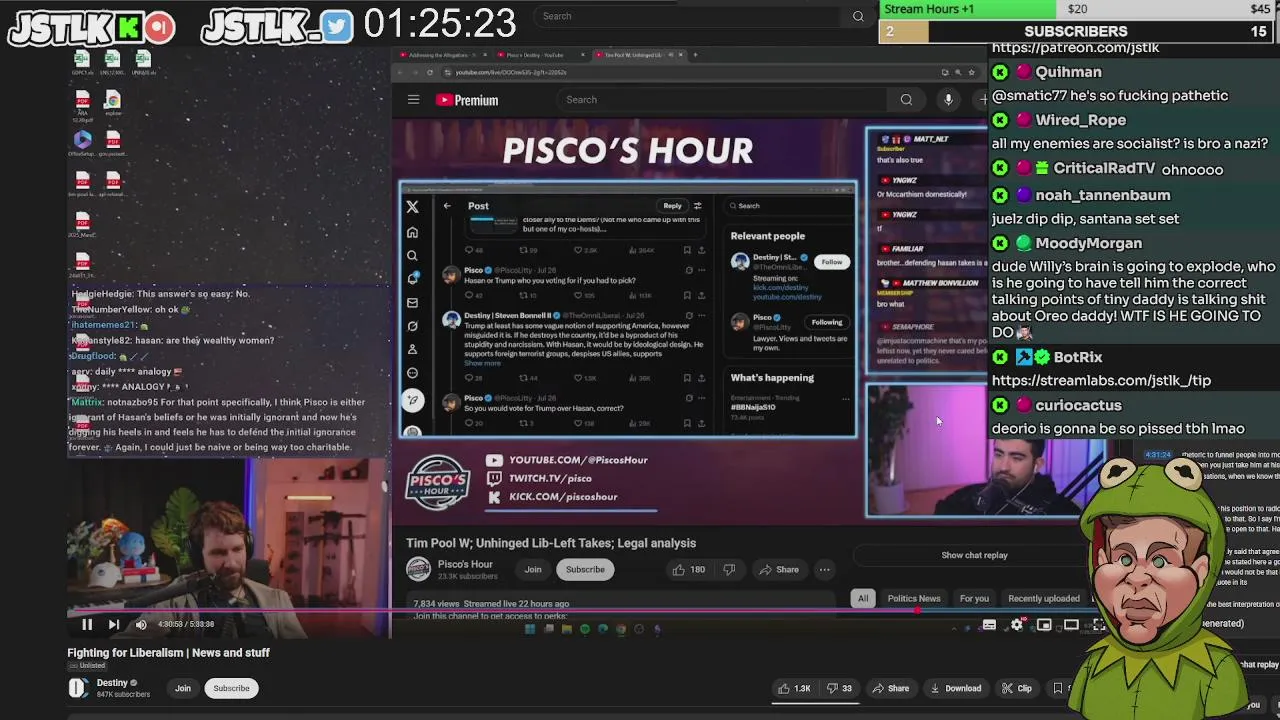
Task: Select the Politics News chip
Action: [914, 598]
